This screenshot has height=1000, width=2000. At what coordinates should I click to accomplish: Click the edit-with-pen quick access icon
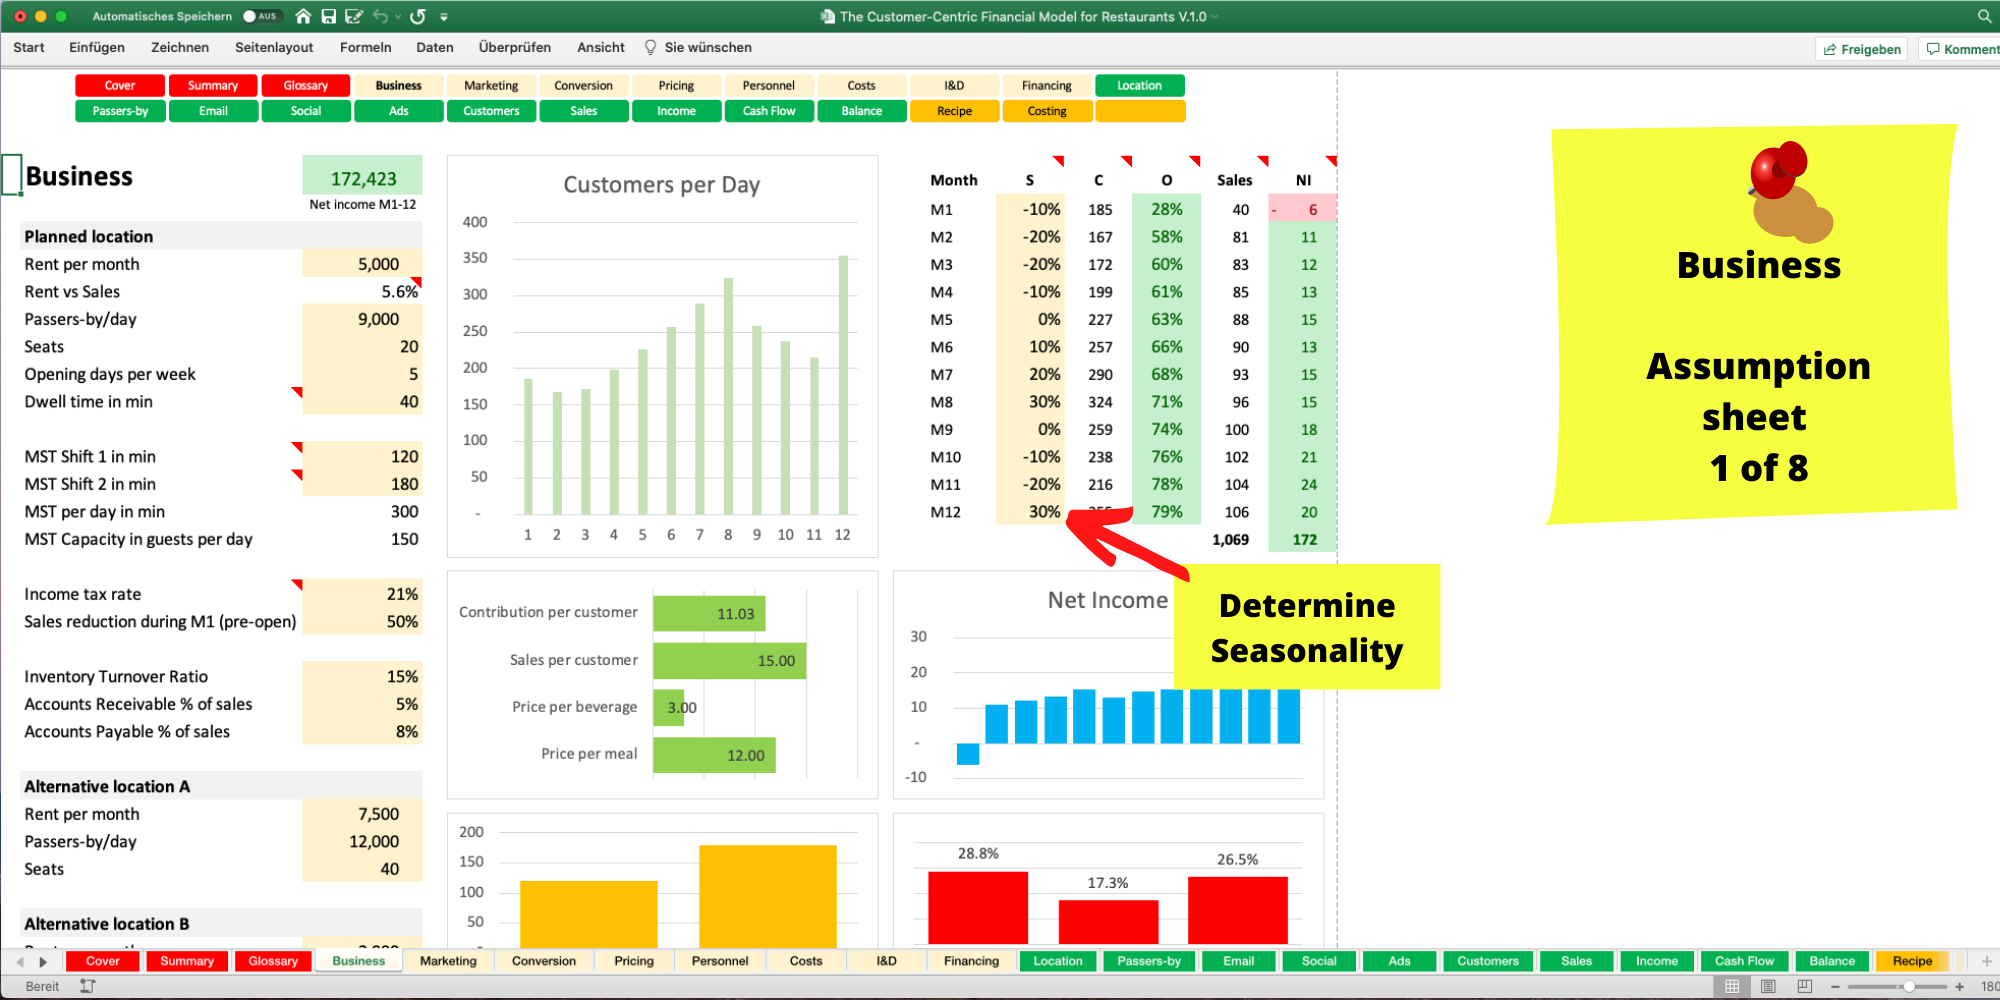(353, 16)
